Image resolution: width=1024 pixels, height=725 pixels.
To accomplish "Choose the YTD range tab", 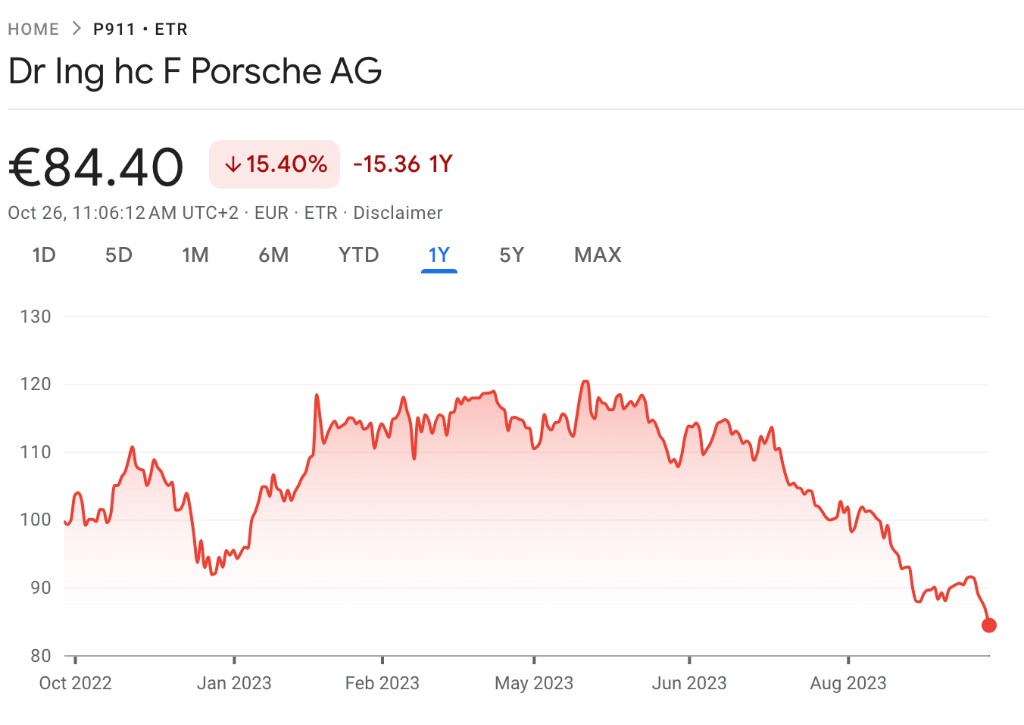I will [x=359, y=255].
